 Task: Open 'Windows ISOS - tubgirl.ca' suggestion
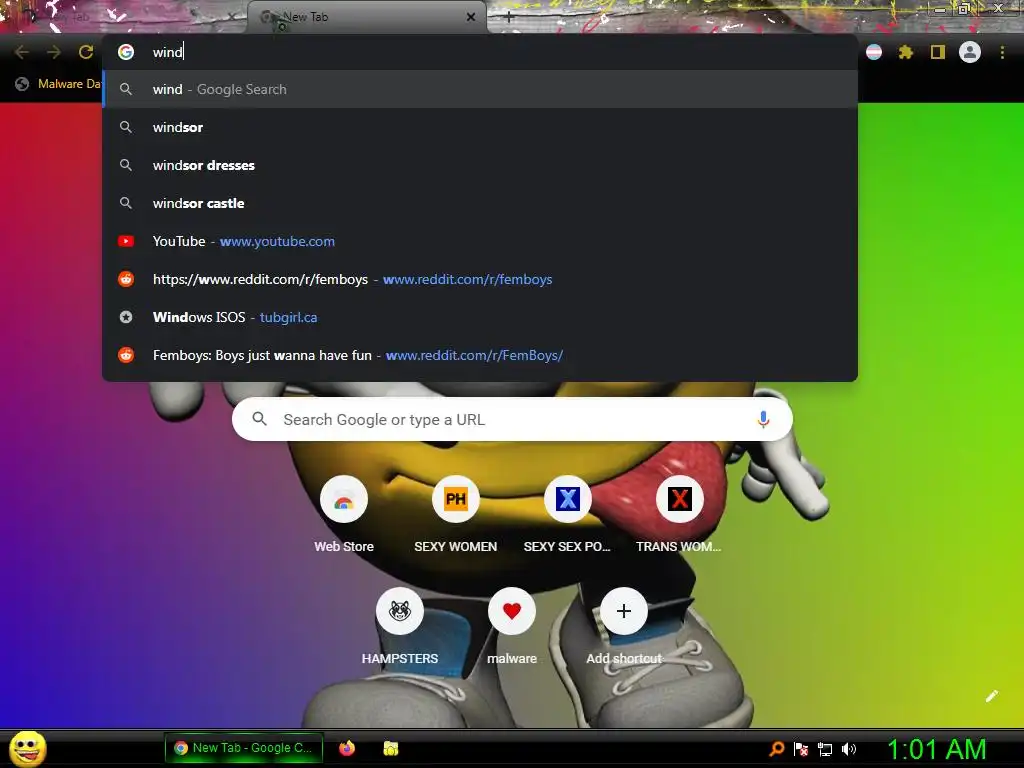click(480, 317)
